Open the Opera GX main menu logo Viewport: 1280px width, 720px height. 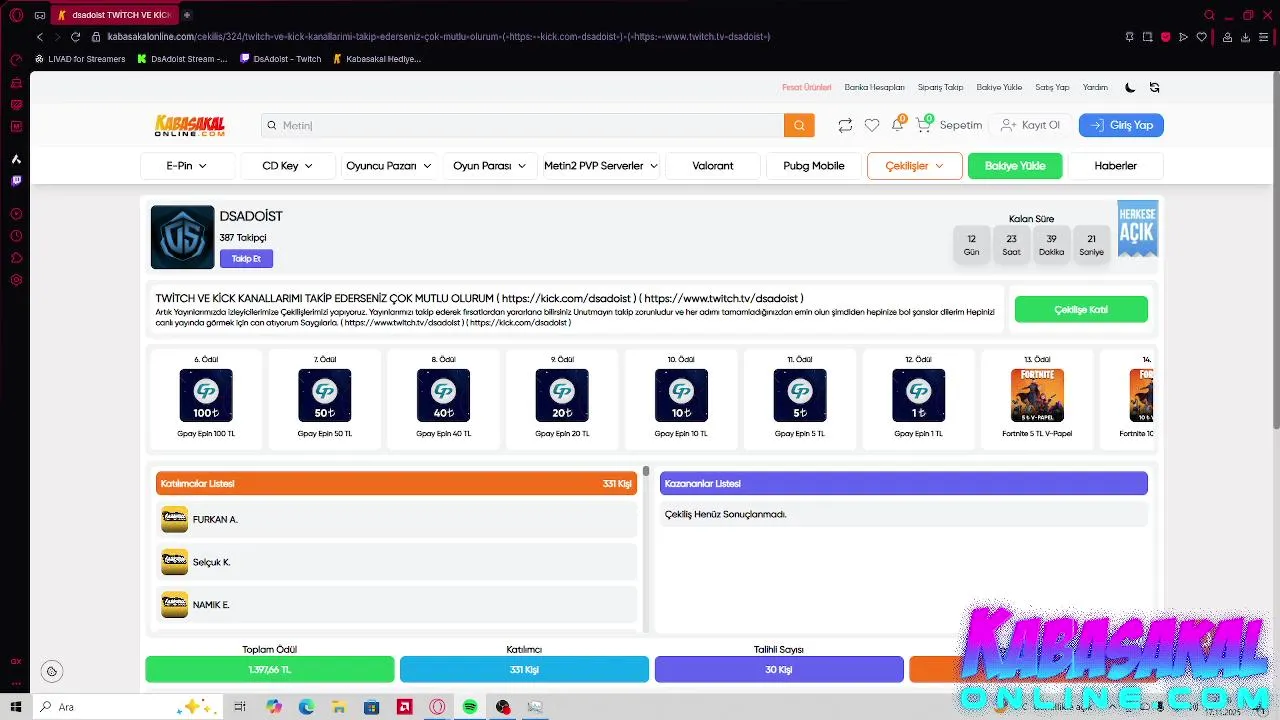click(16, 15)
